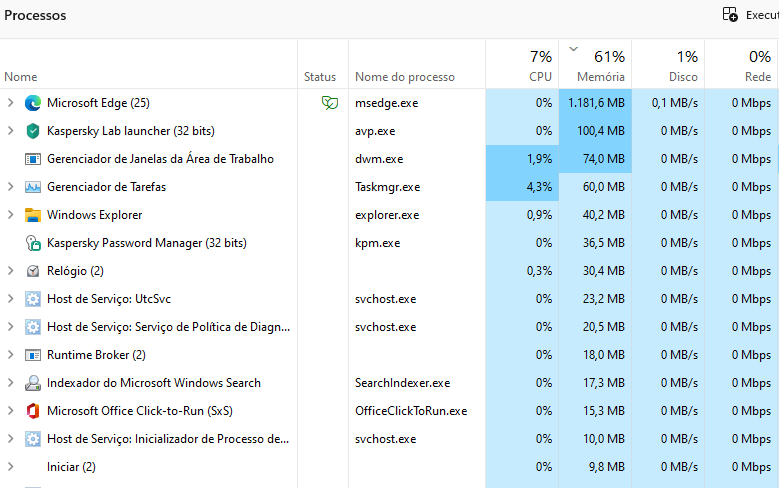Sort processes by Rede column
The height and width of the screenshot is (488, 779).
(741, 64)
